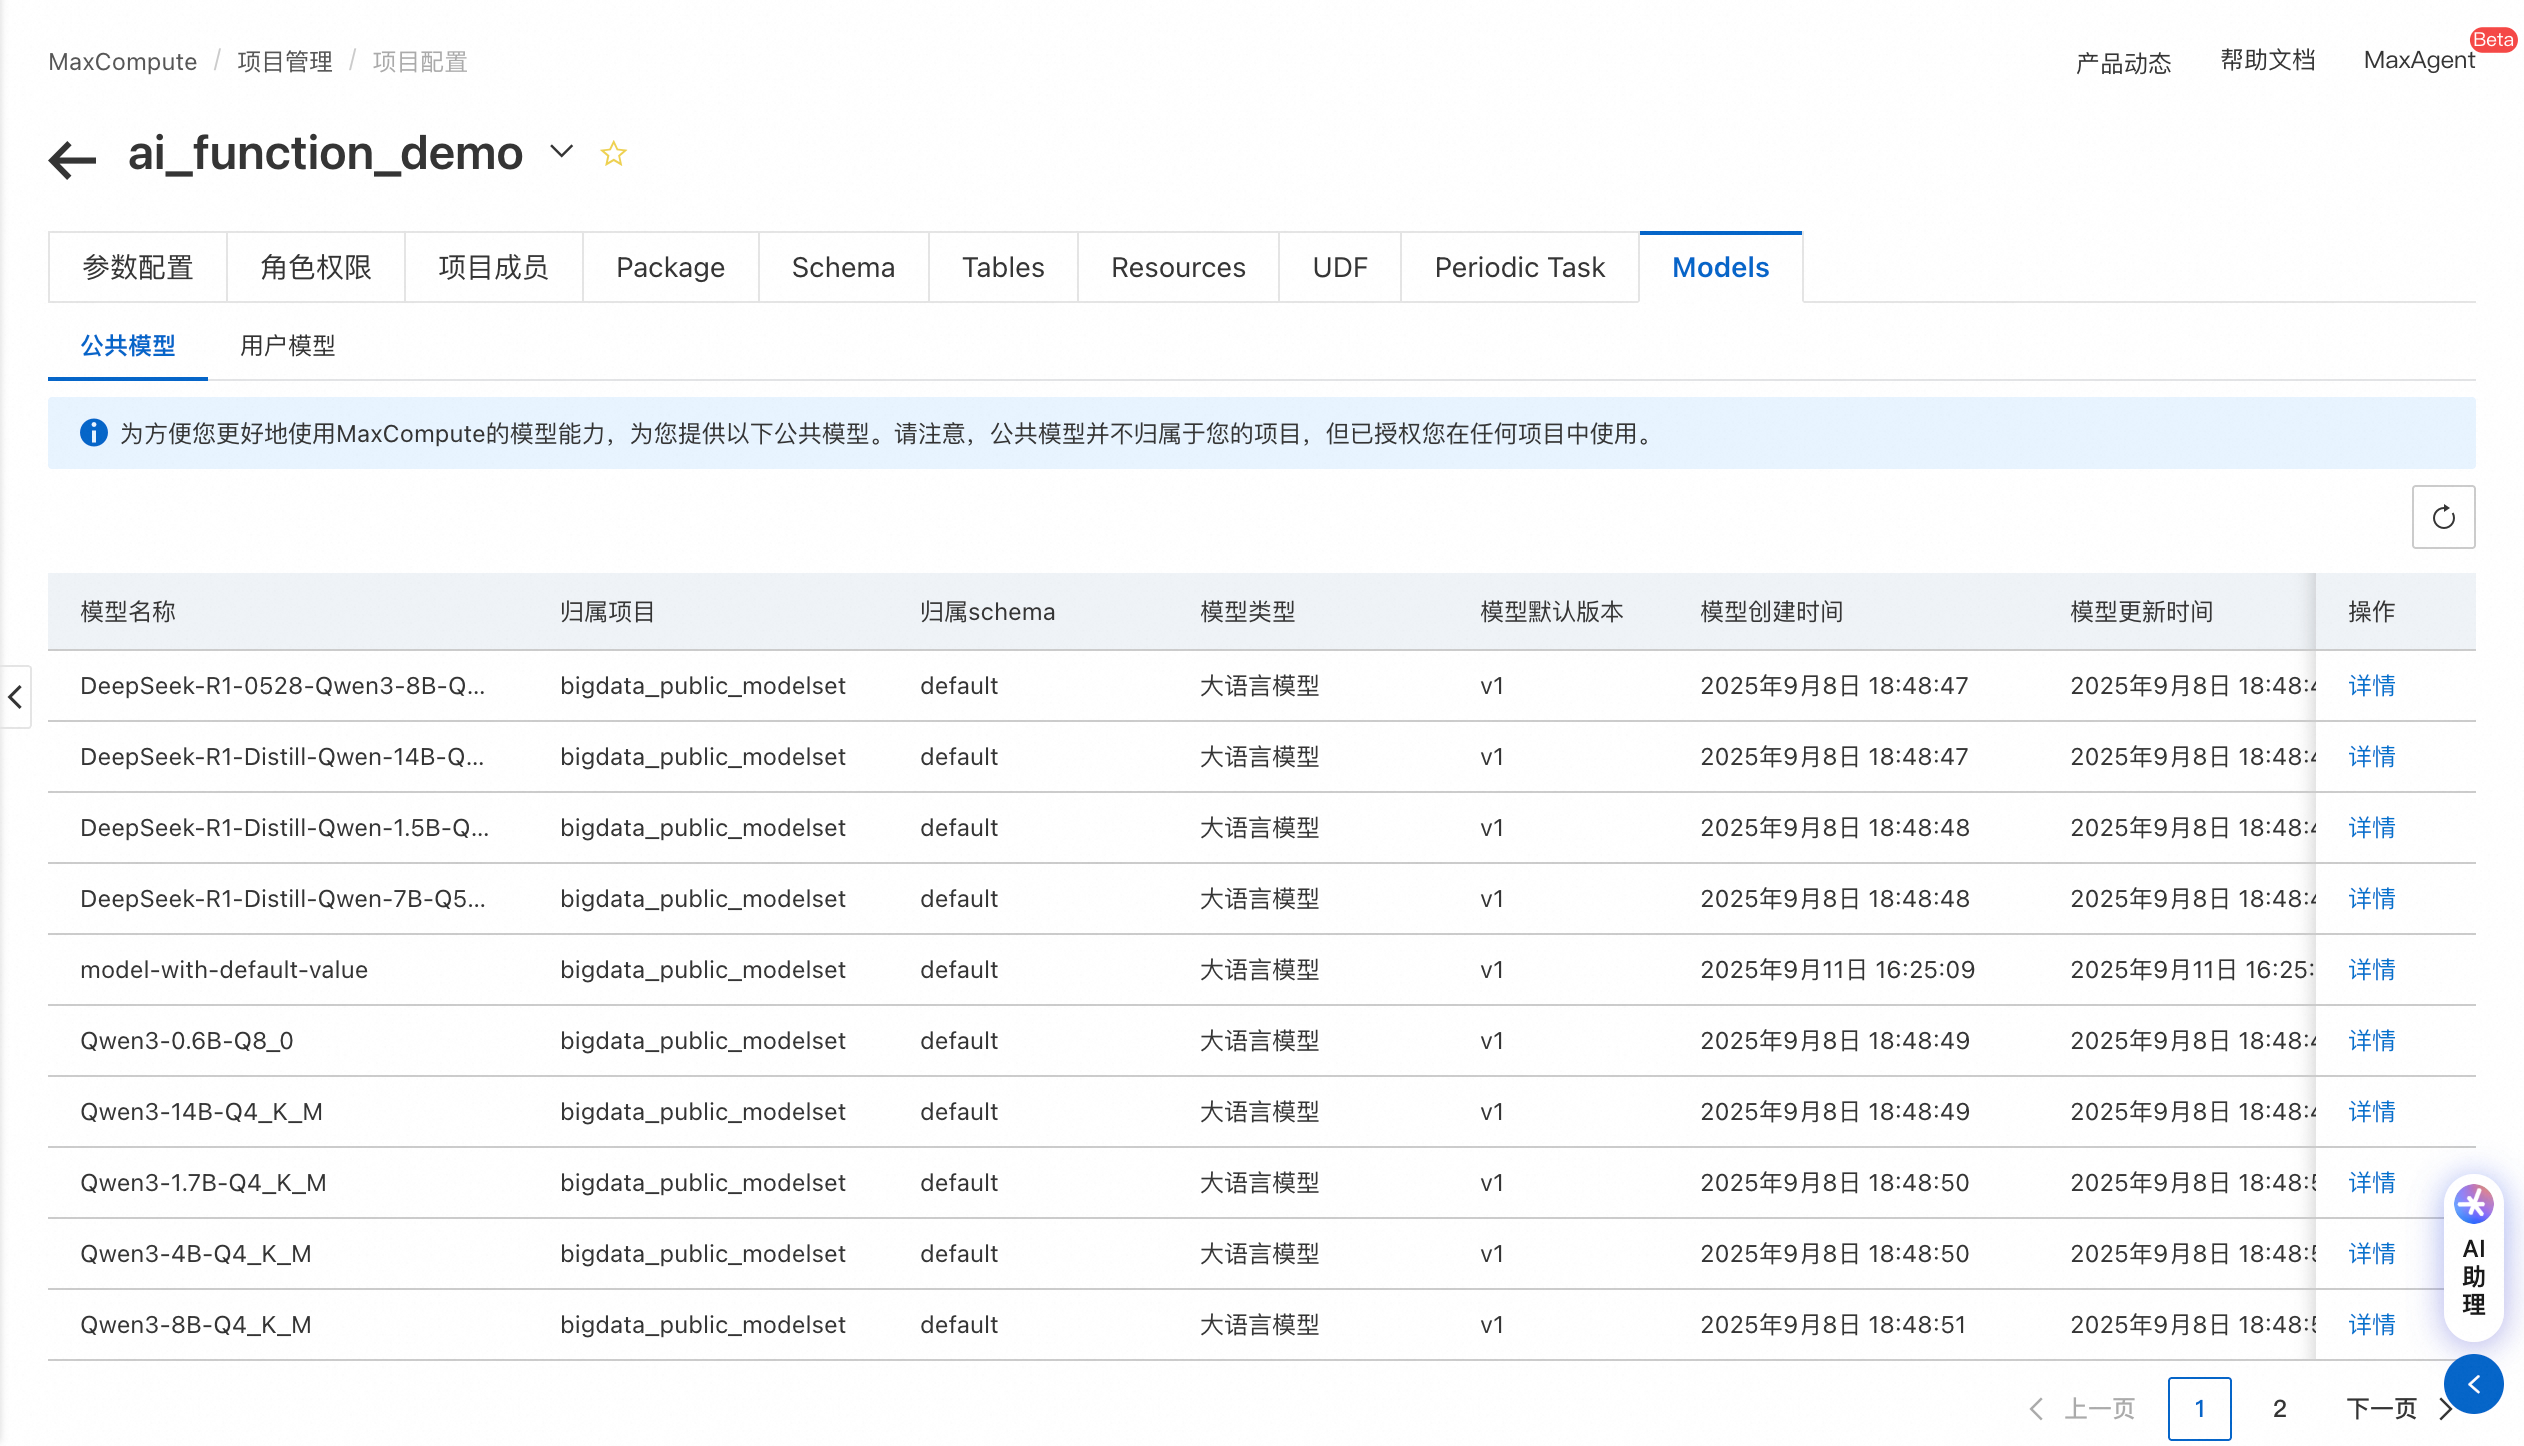Image resolution: width=2524 pixels, height=1446 pixels.
Task: Select the 参数配置 tab
Action: click(137, 267)
